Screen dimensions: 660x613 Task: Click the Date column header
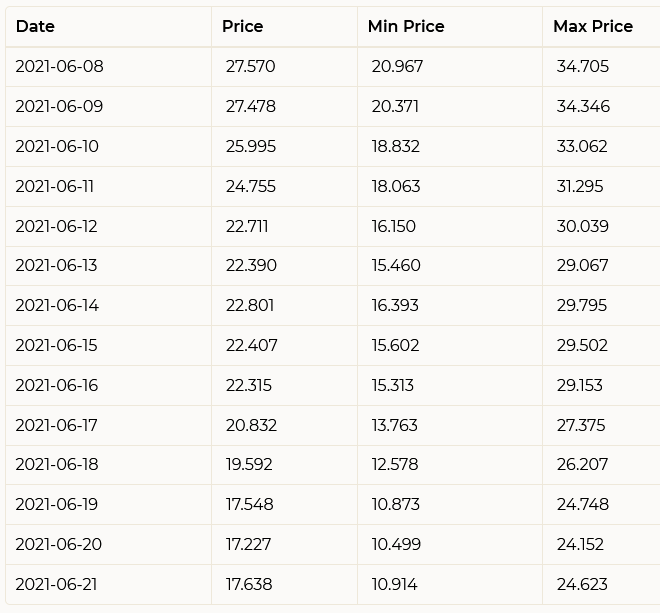(x=35, y=27)
